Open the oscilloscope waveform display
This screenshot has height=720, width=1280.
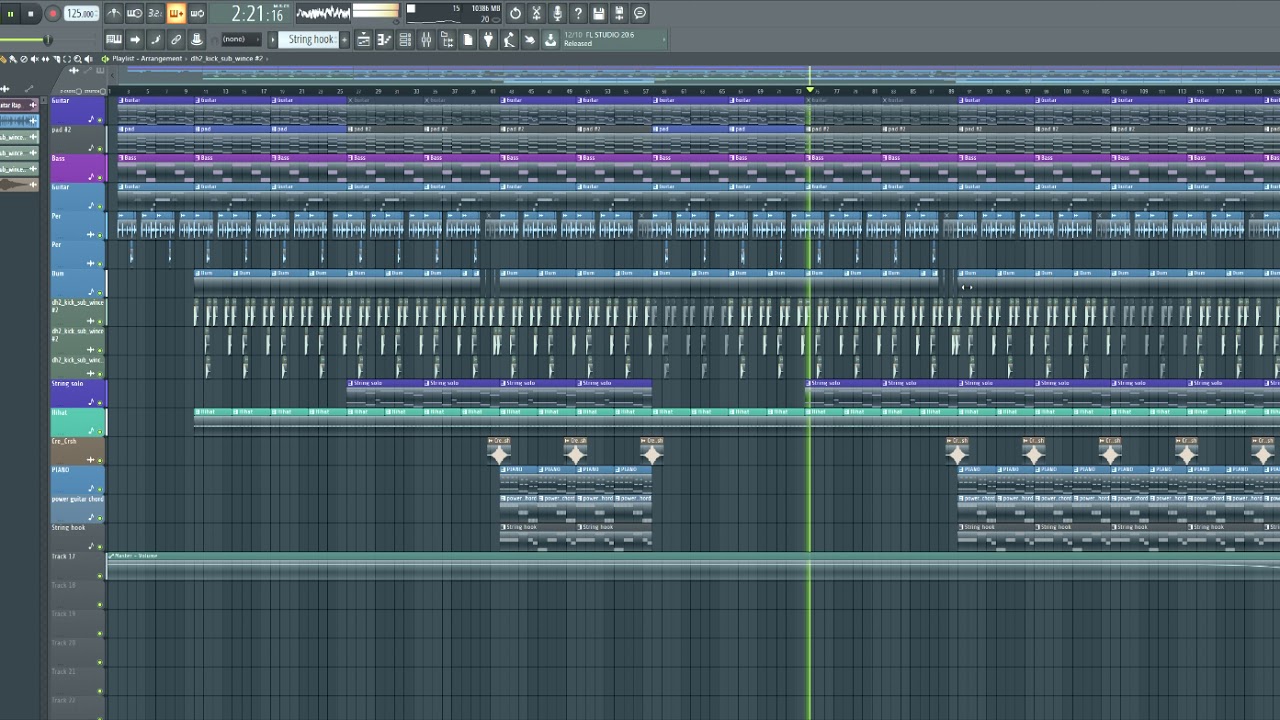coord(323,13)
